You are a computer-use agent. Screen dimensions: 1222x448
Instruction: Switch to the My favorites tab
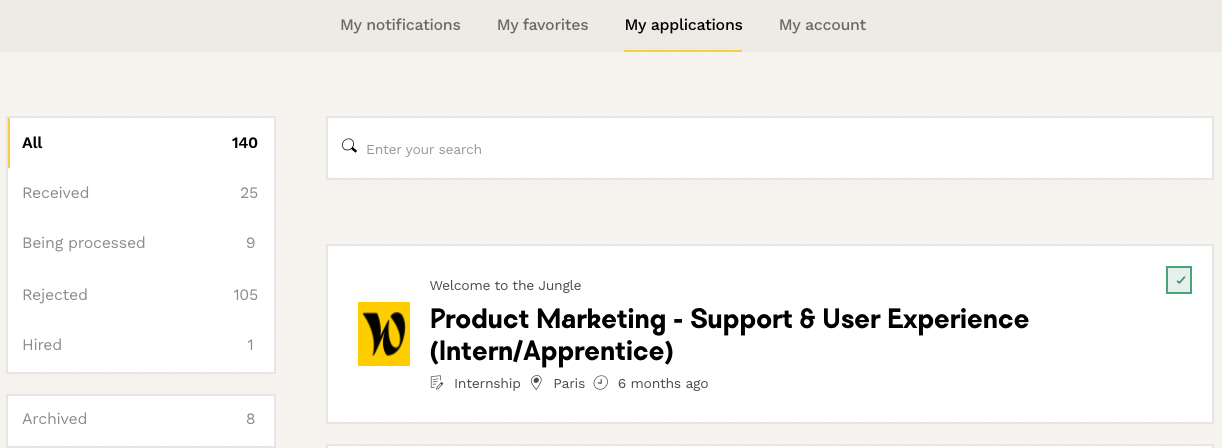542,25
